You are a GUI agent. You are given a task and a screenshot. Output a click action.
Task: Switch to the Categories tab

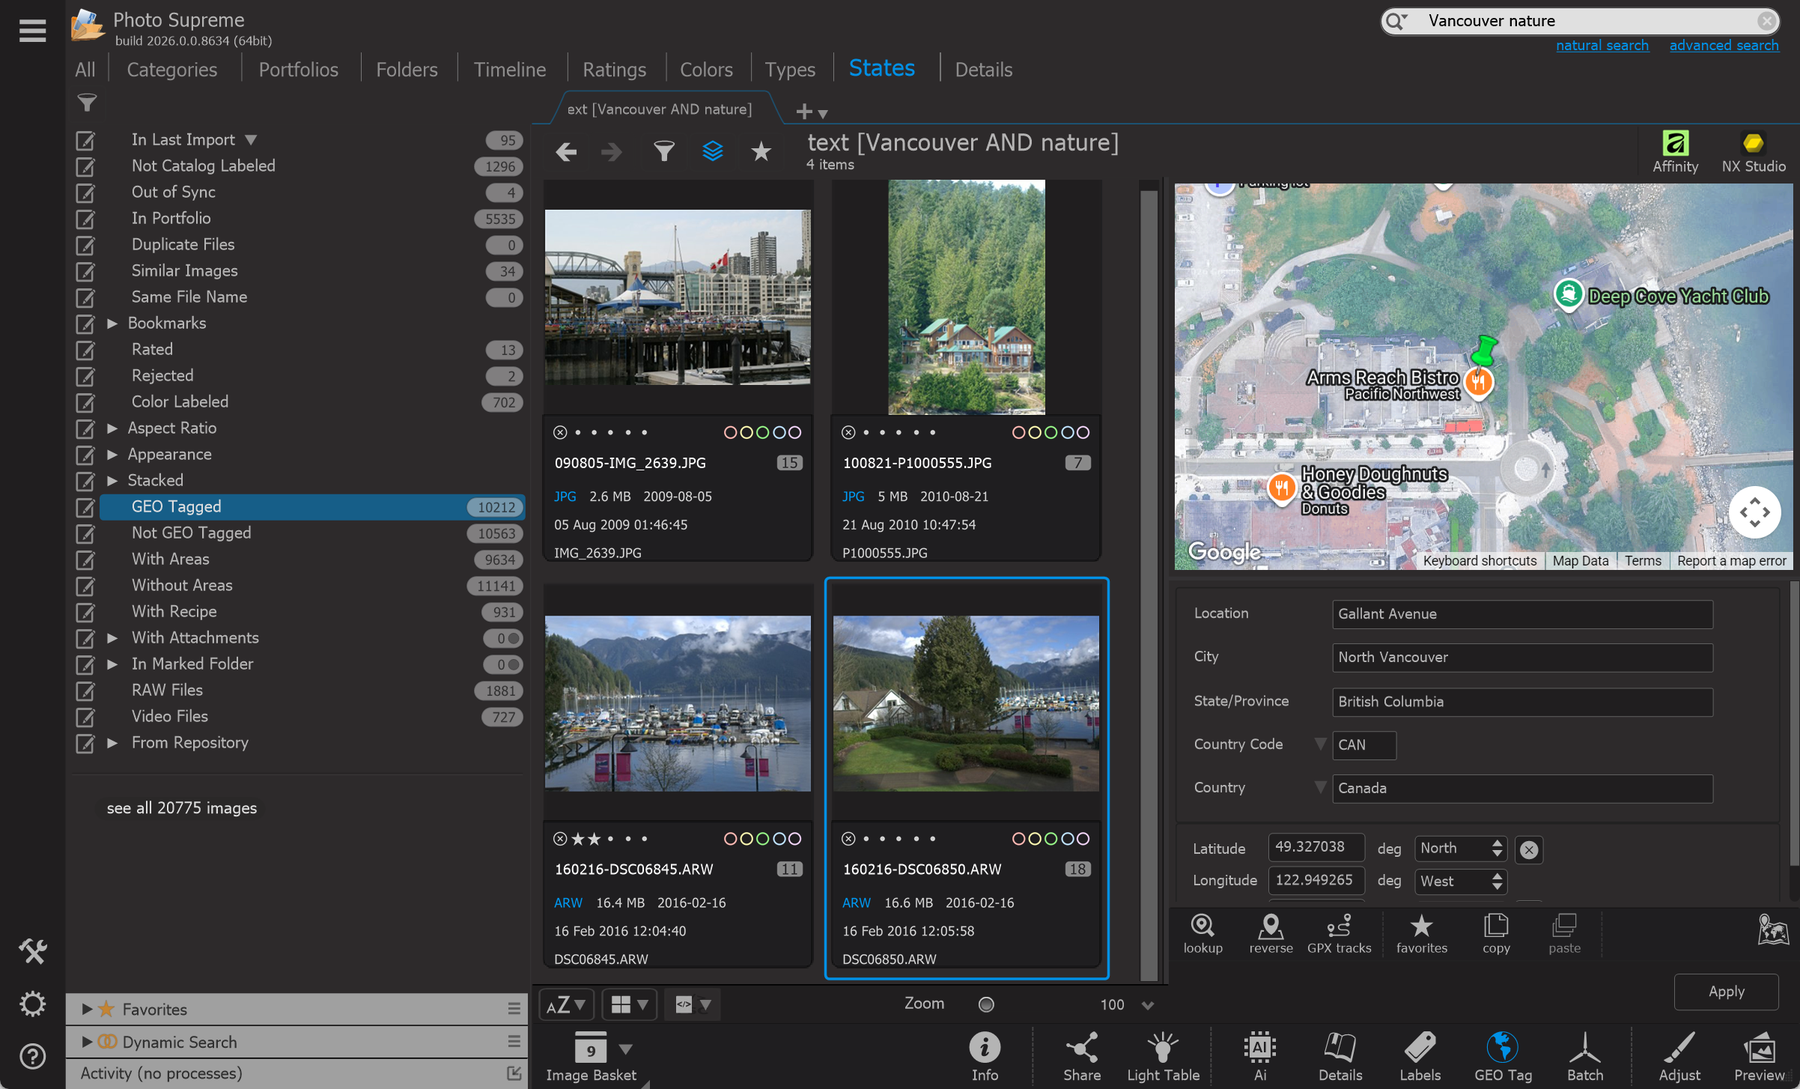coord(172,69)
